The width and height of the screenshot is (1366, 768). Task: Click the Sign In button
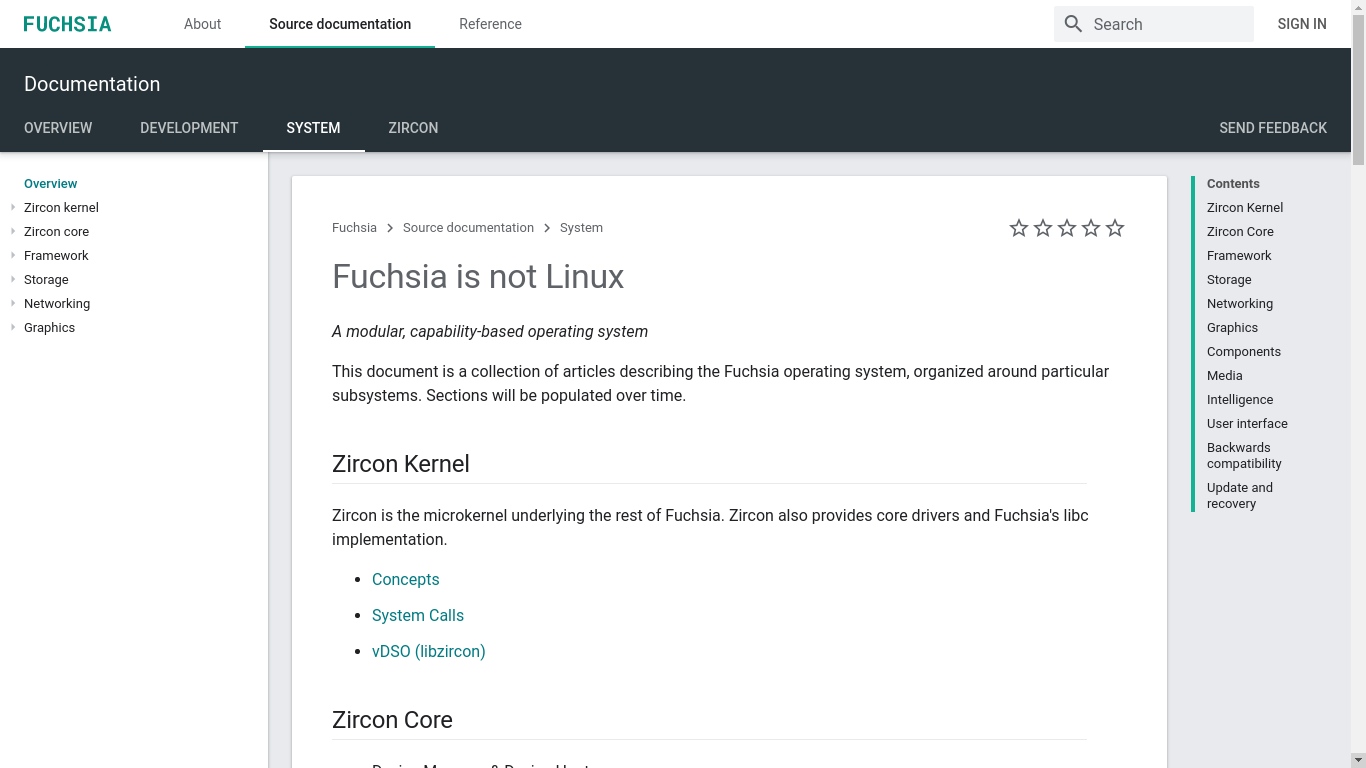pyautogui.click(x=1302, y=24)
